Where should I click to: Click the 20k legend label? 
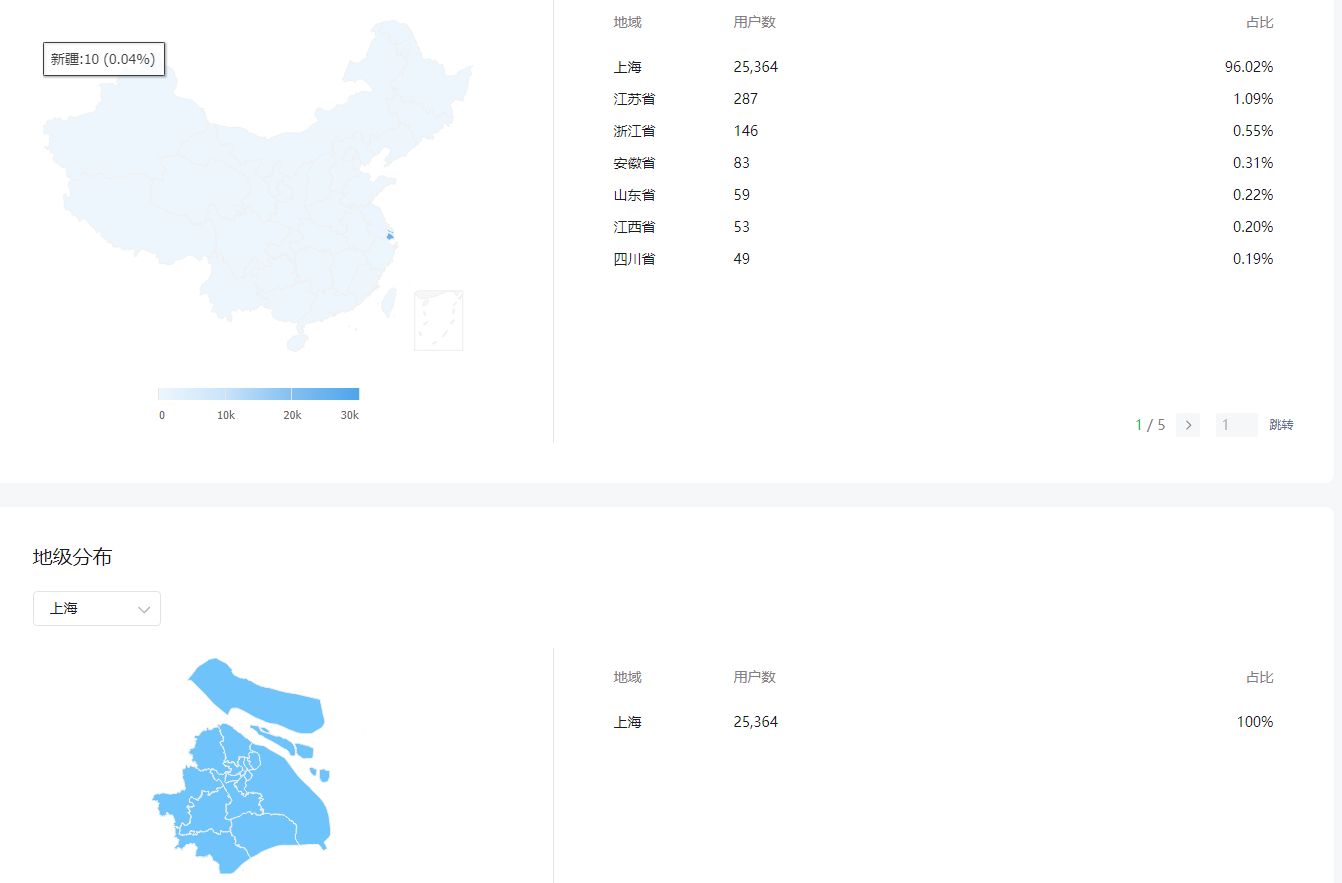[292, 415]
